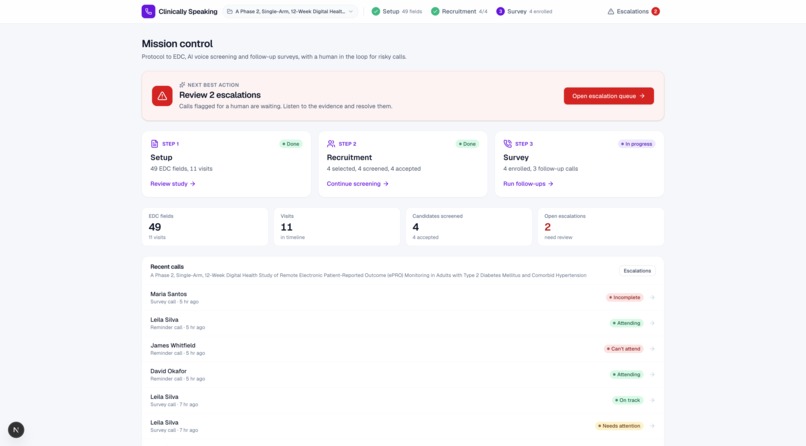Click the Candidates screened 4 stat card
This screenshot has height=446, width=806.
(x=469, y=227)
